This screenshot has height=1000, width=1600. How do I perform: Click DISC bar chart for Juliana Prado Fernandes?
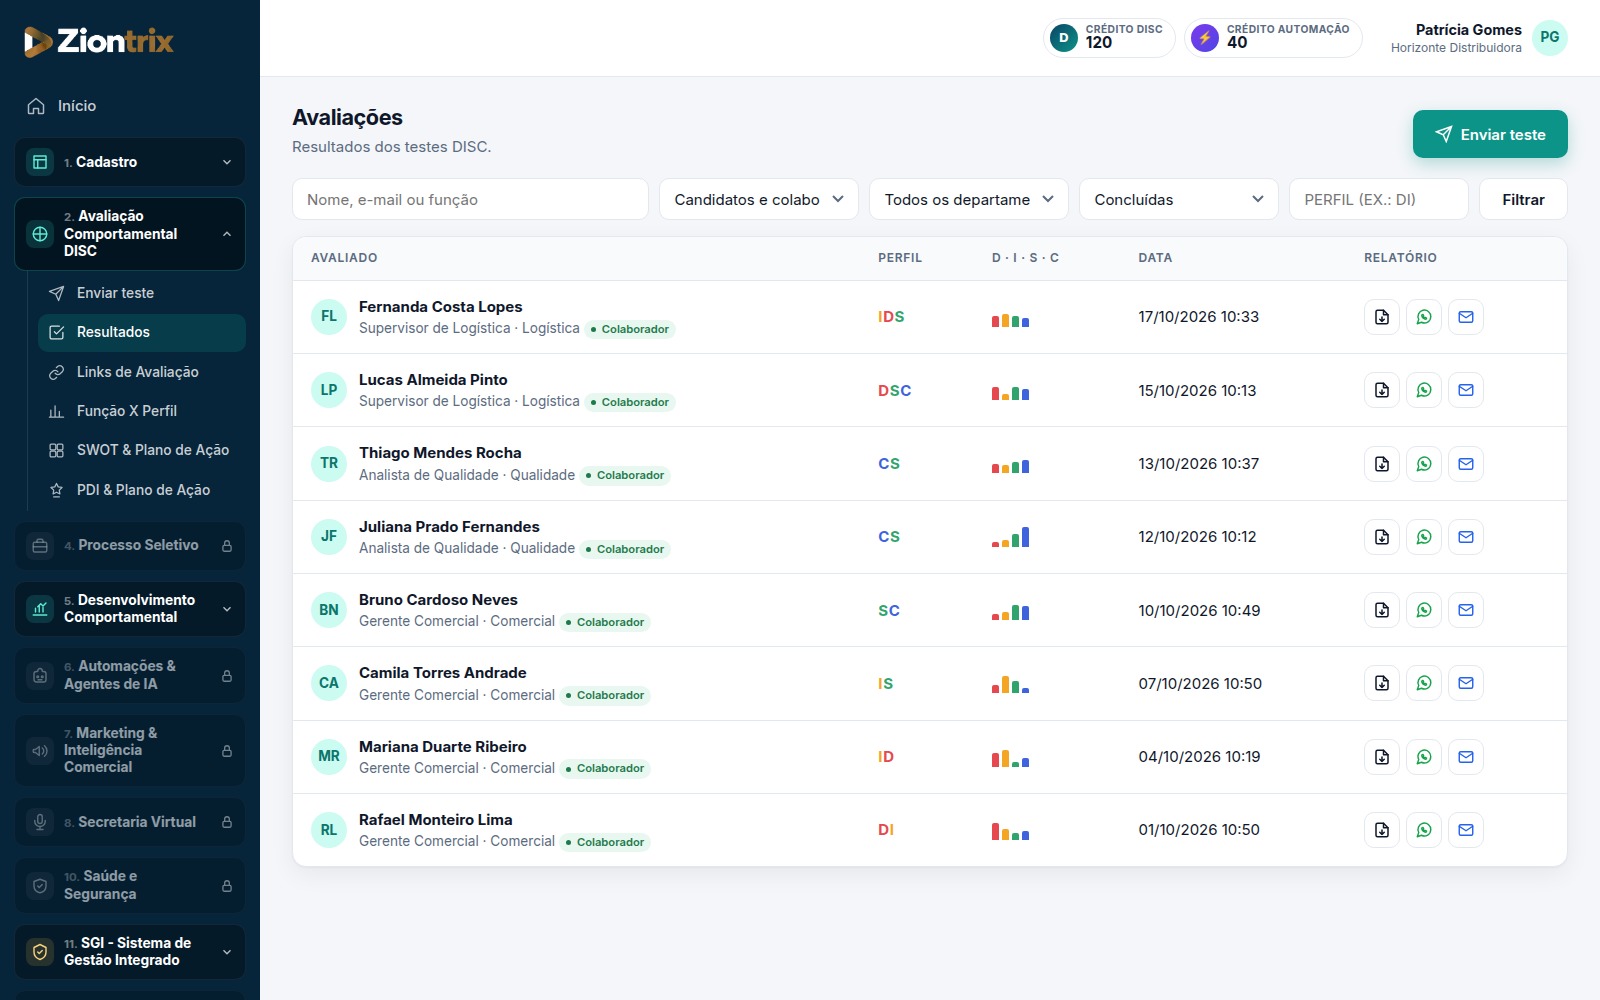(x=1010, y=537)
